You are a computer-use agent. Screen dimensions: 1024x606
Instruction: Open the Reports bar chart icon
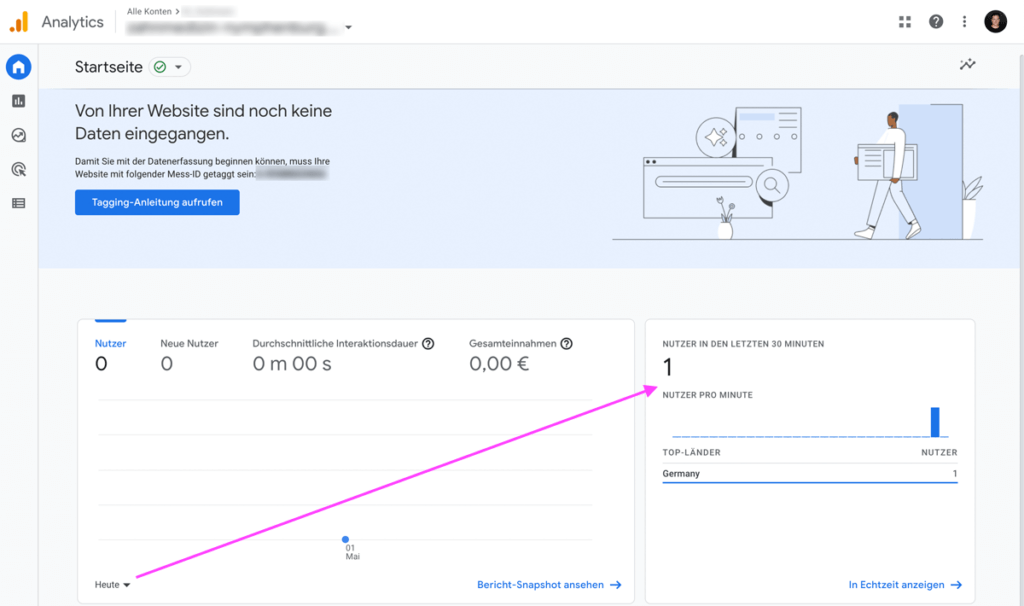pyautogui.click(x=18, y=101)
